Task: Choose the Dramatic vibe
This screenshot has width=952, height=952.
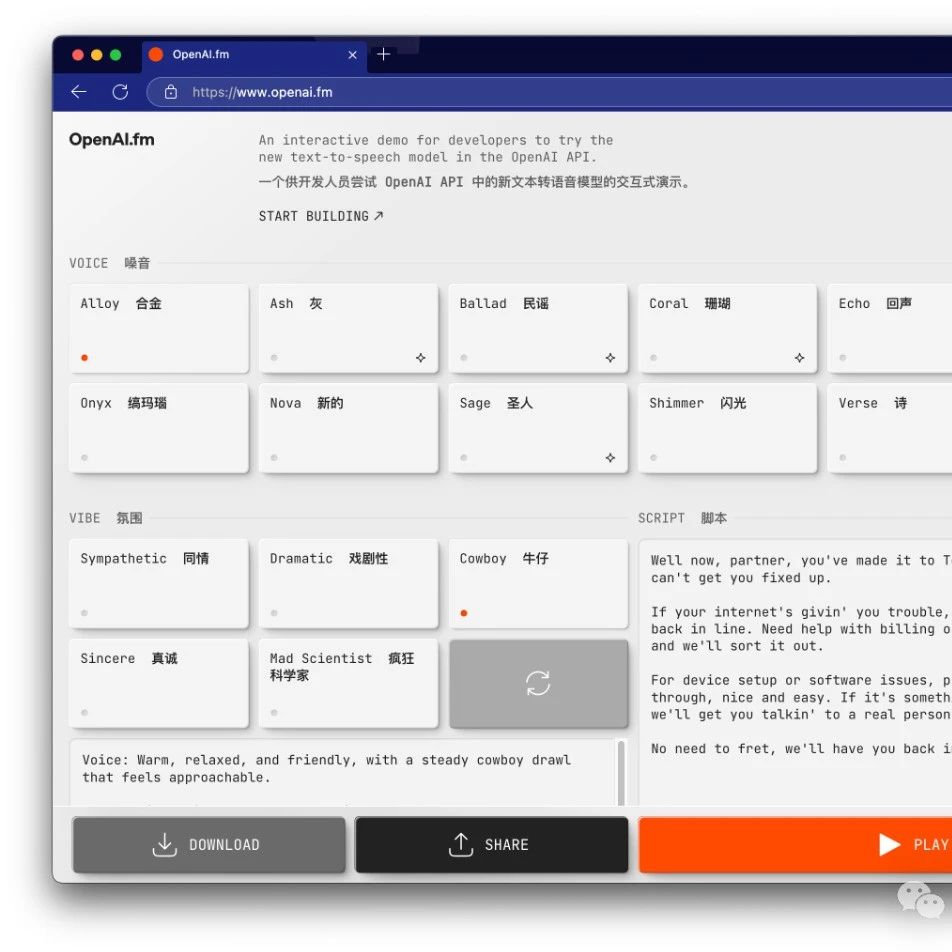Action: point(348,583)
